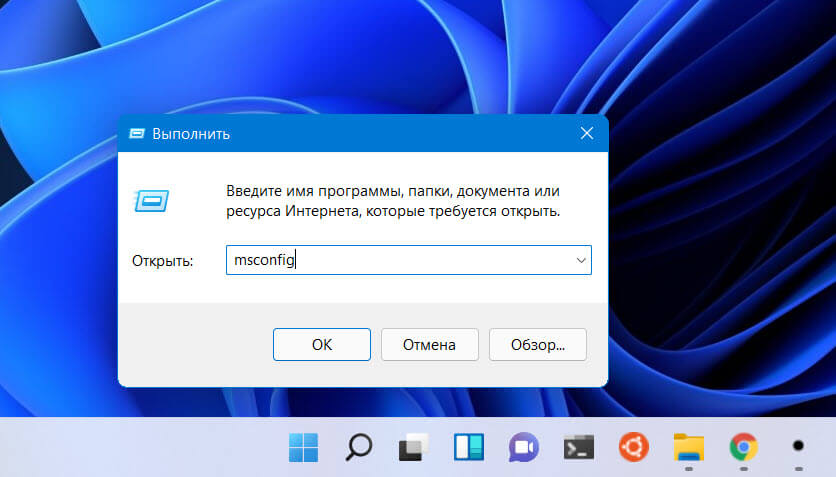Screen dimensions: 836x477
Task: Click the OK button in Run dialog
Action: click(x=321, y=344)
